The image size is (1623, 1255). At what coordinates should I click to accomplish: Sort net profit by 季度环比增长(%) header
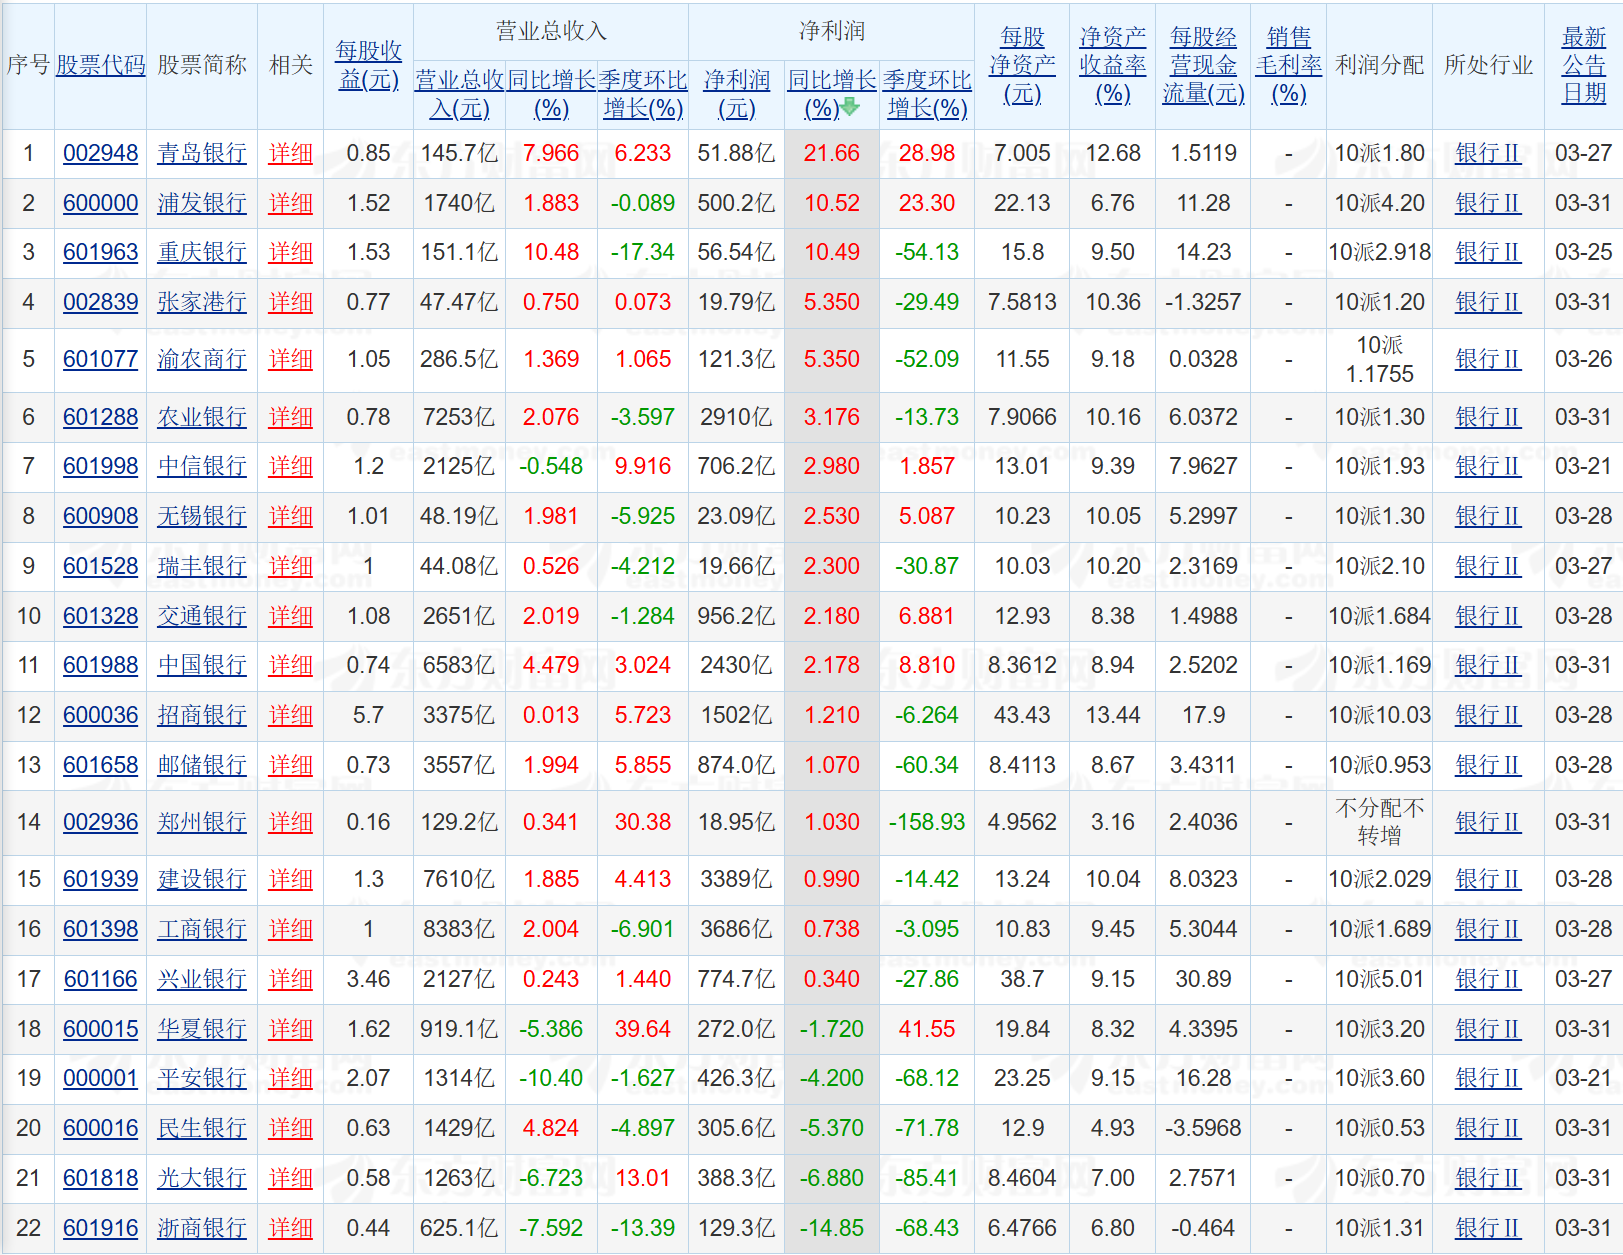[x=927, y=94]
